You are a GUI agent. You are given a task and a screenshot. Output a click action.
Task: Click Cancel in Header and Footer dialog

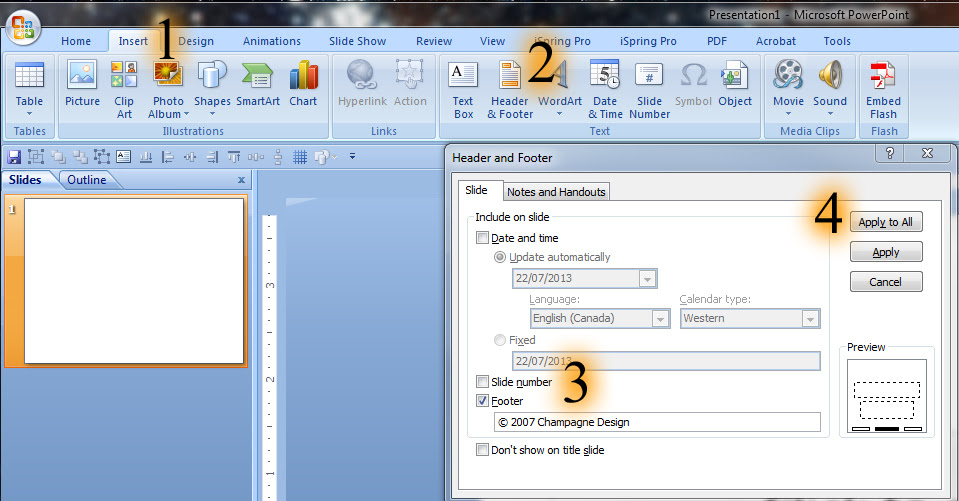[886, 282]
